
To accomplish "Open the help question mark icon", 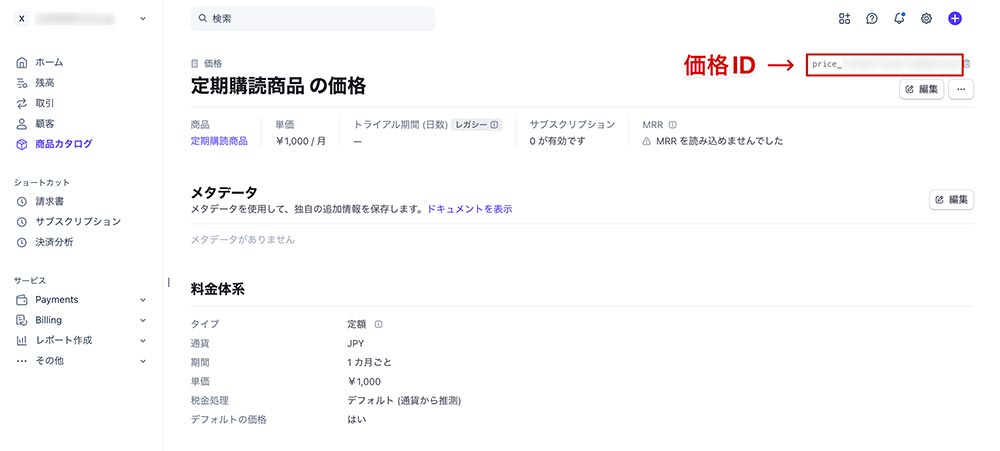I will [x=872, y=18].
